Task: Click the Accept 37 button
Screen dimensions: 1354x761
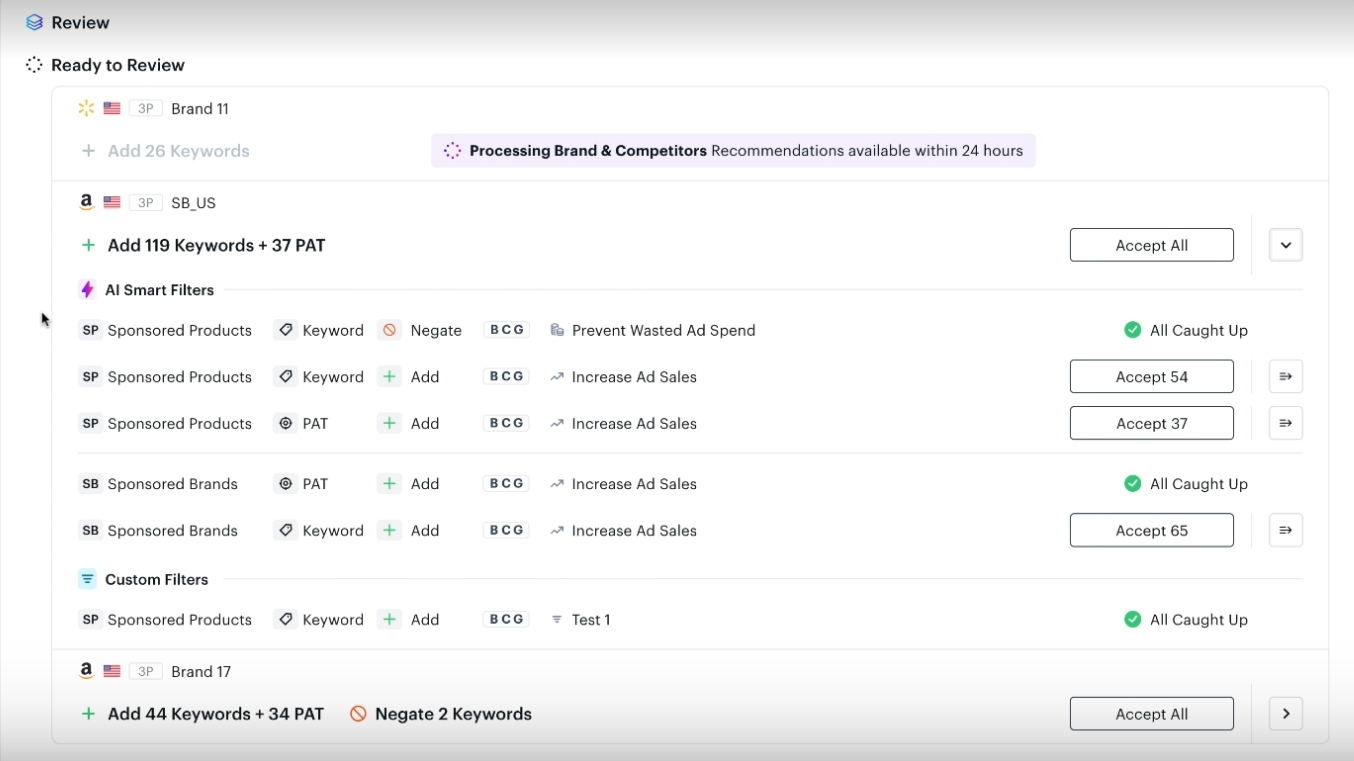Action: 1152,423
